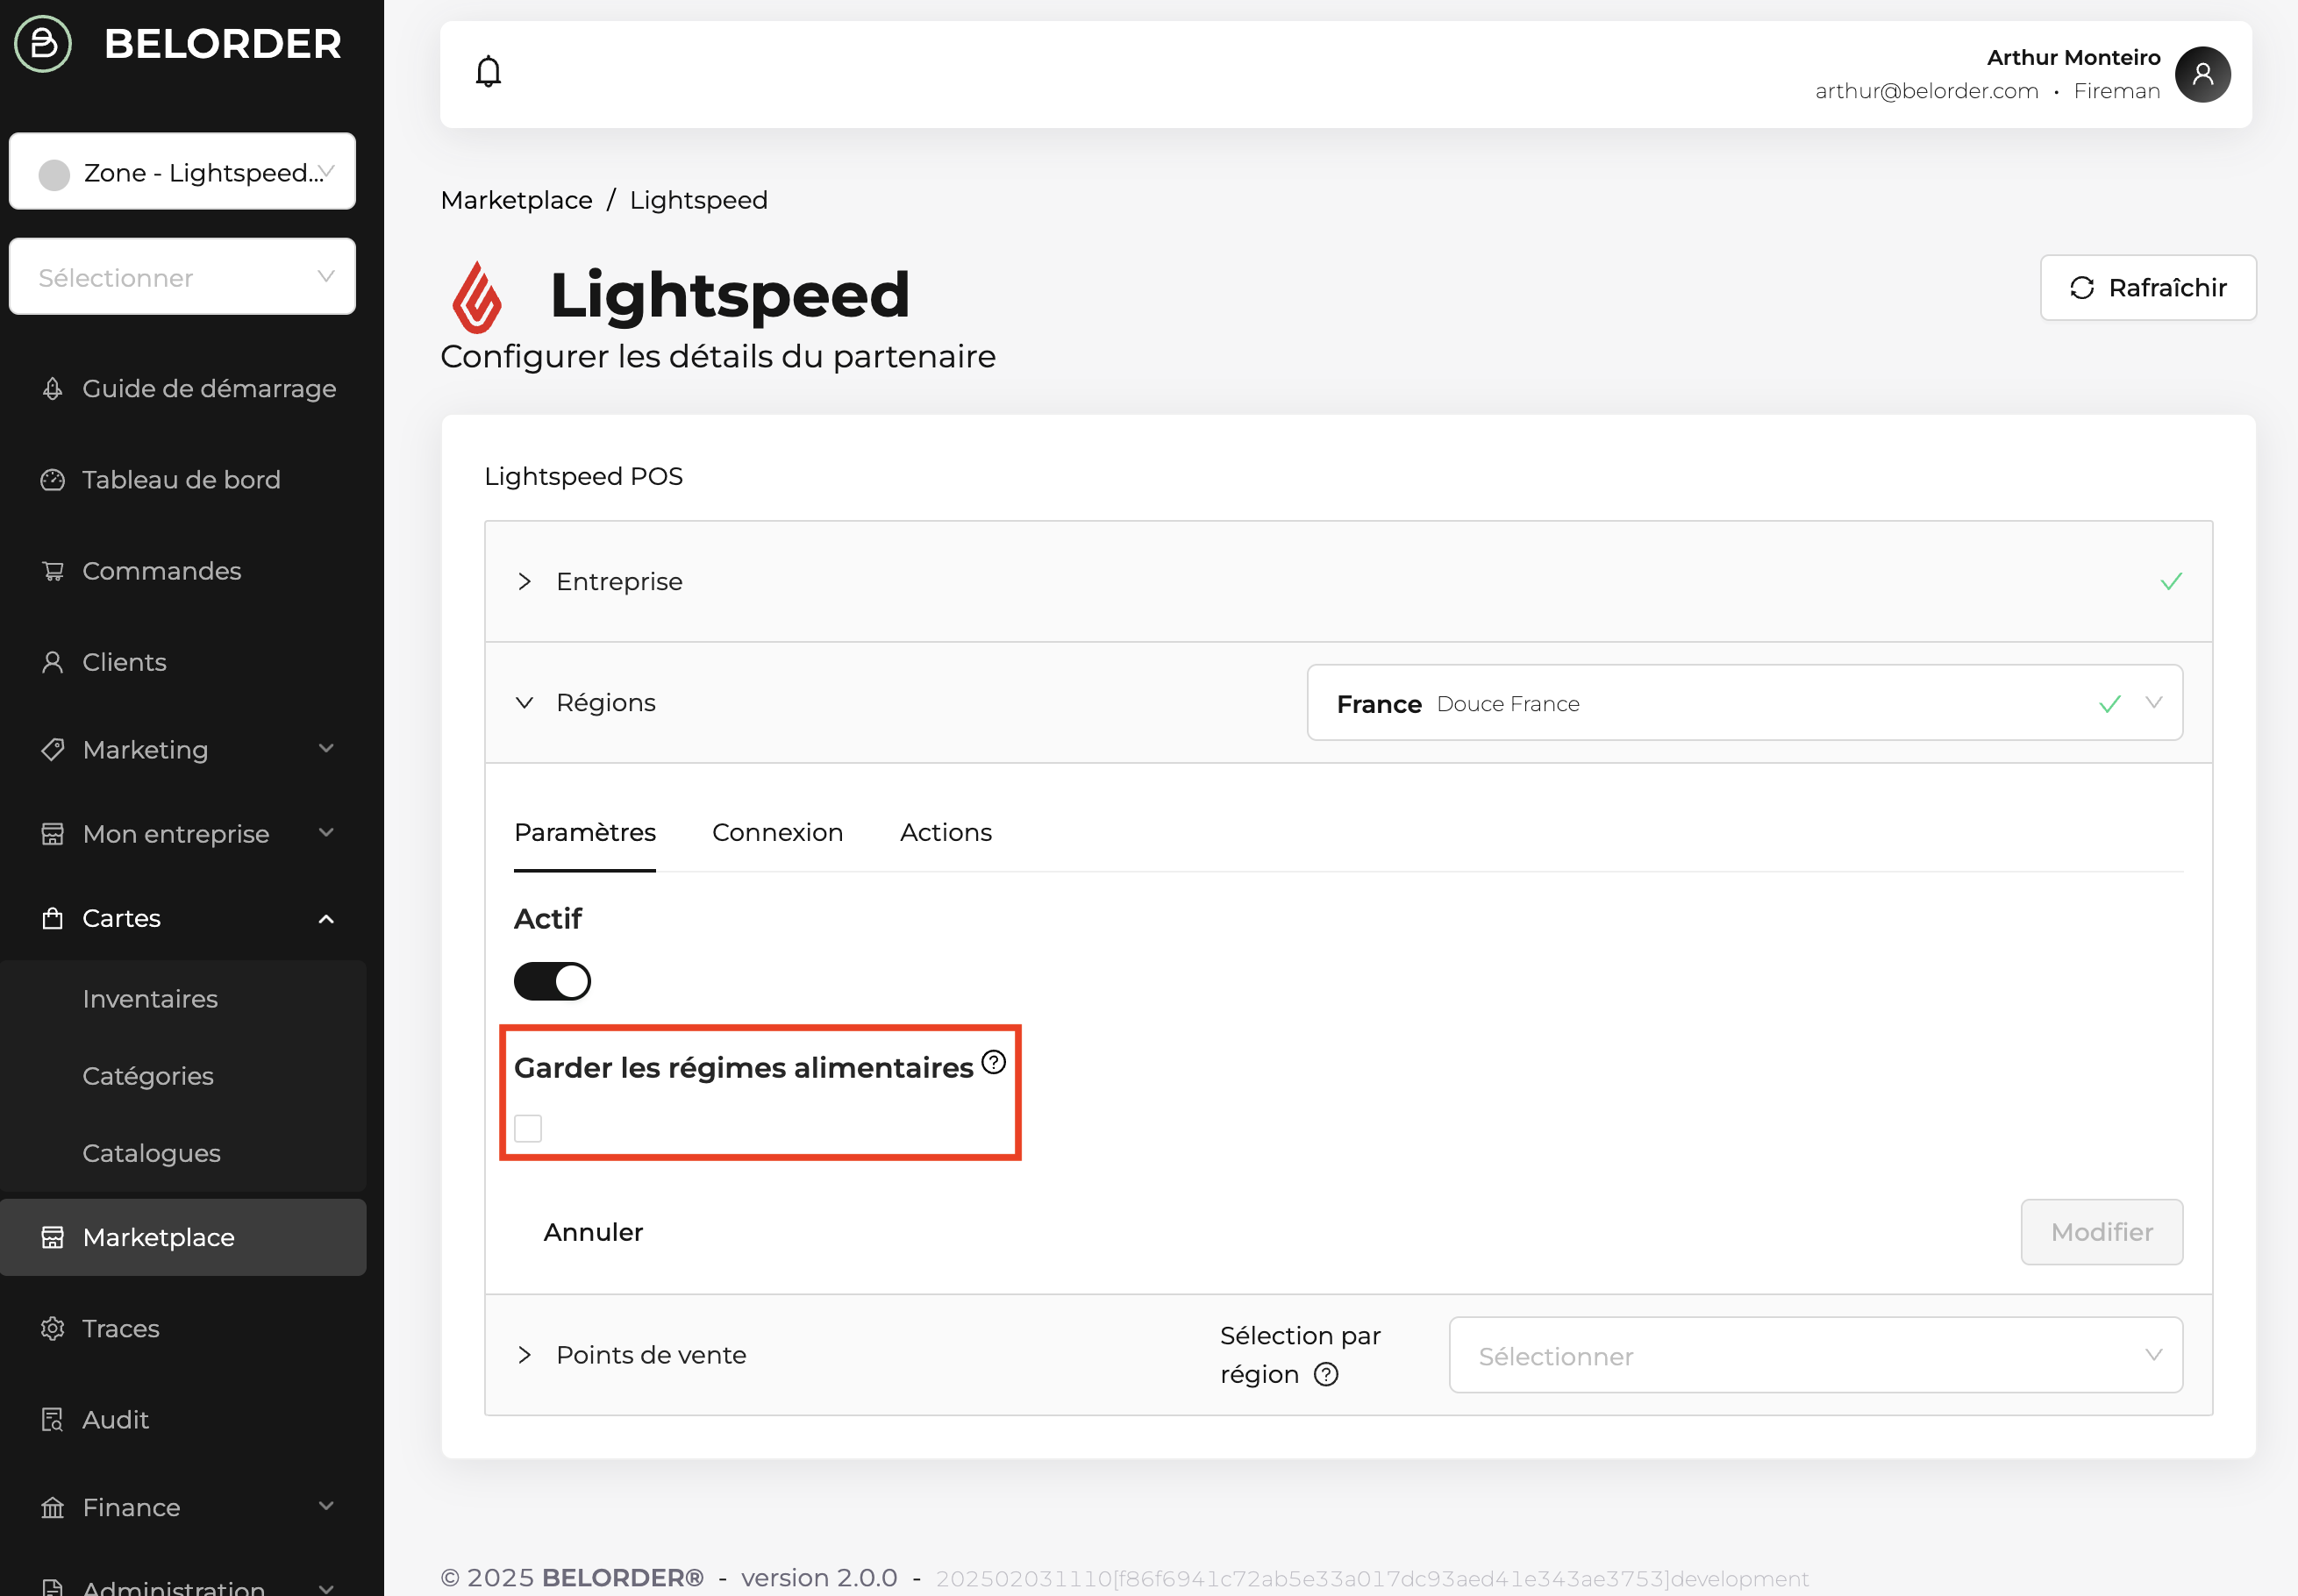Go to Tableau de bord
Image resolution: width=2298 pixels, height=1596 pixels.
click(x=184, y=479)
